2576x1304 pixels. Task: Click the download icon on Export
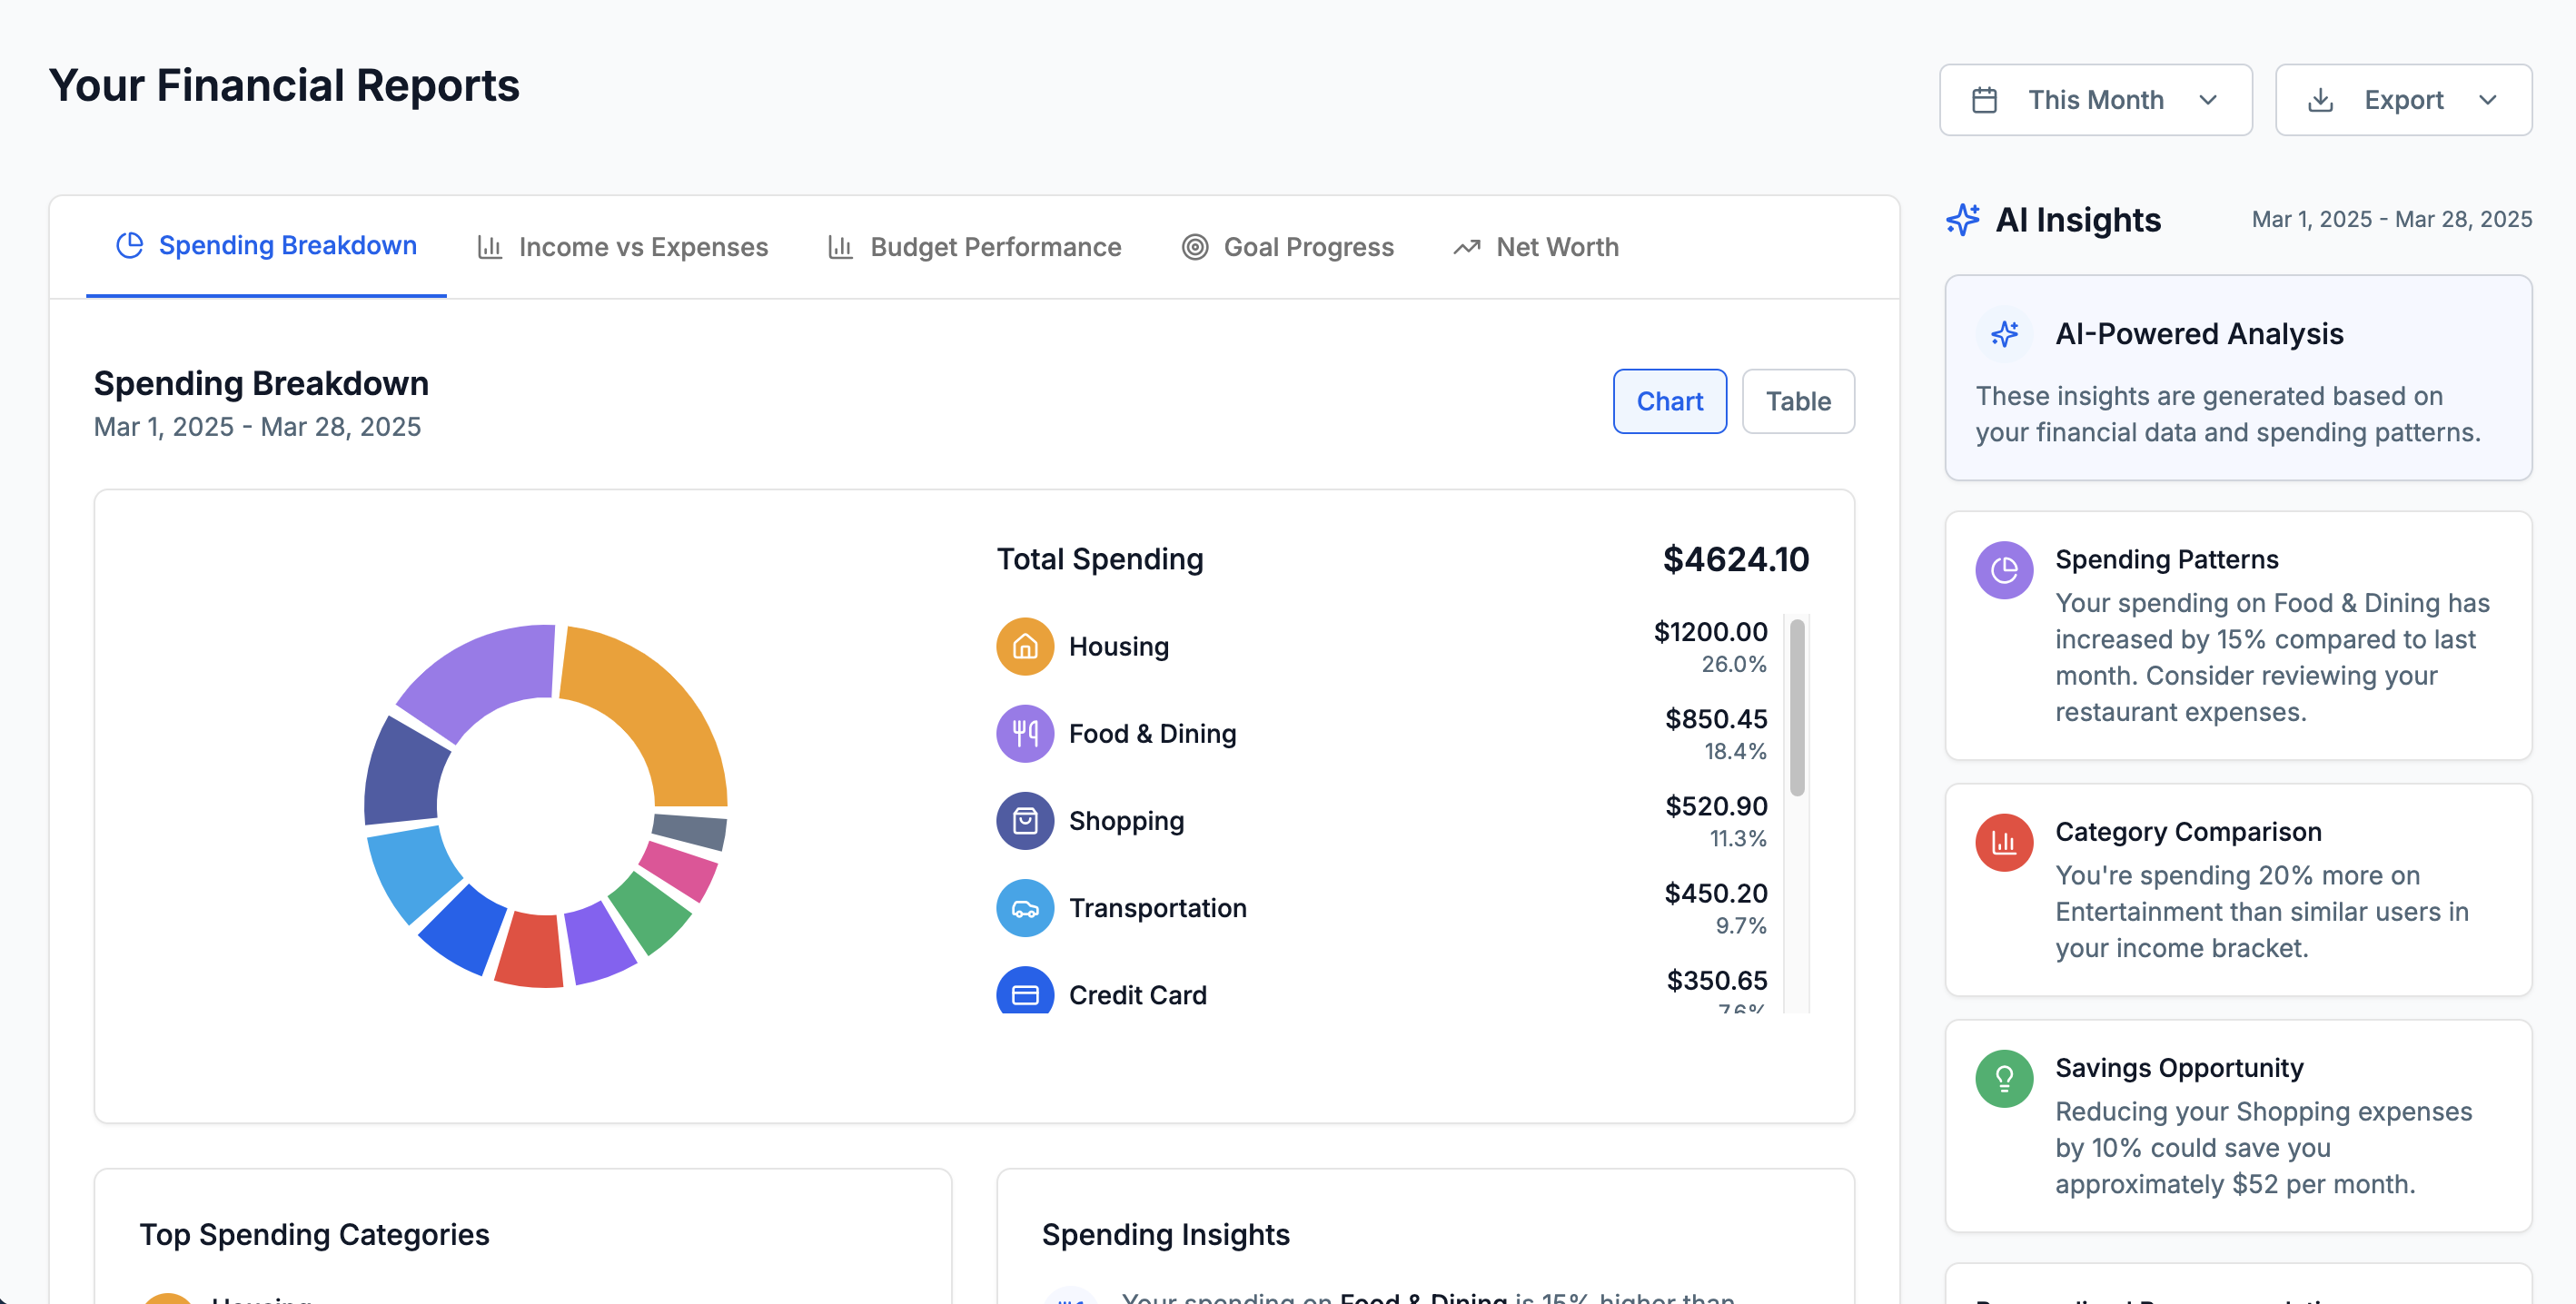tap(2322, 99)
